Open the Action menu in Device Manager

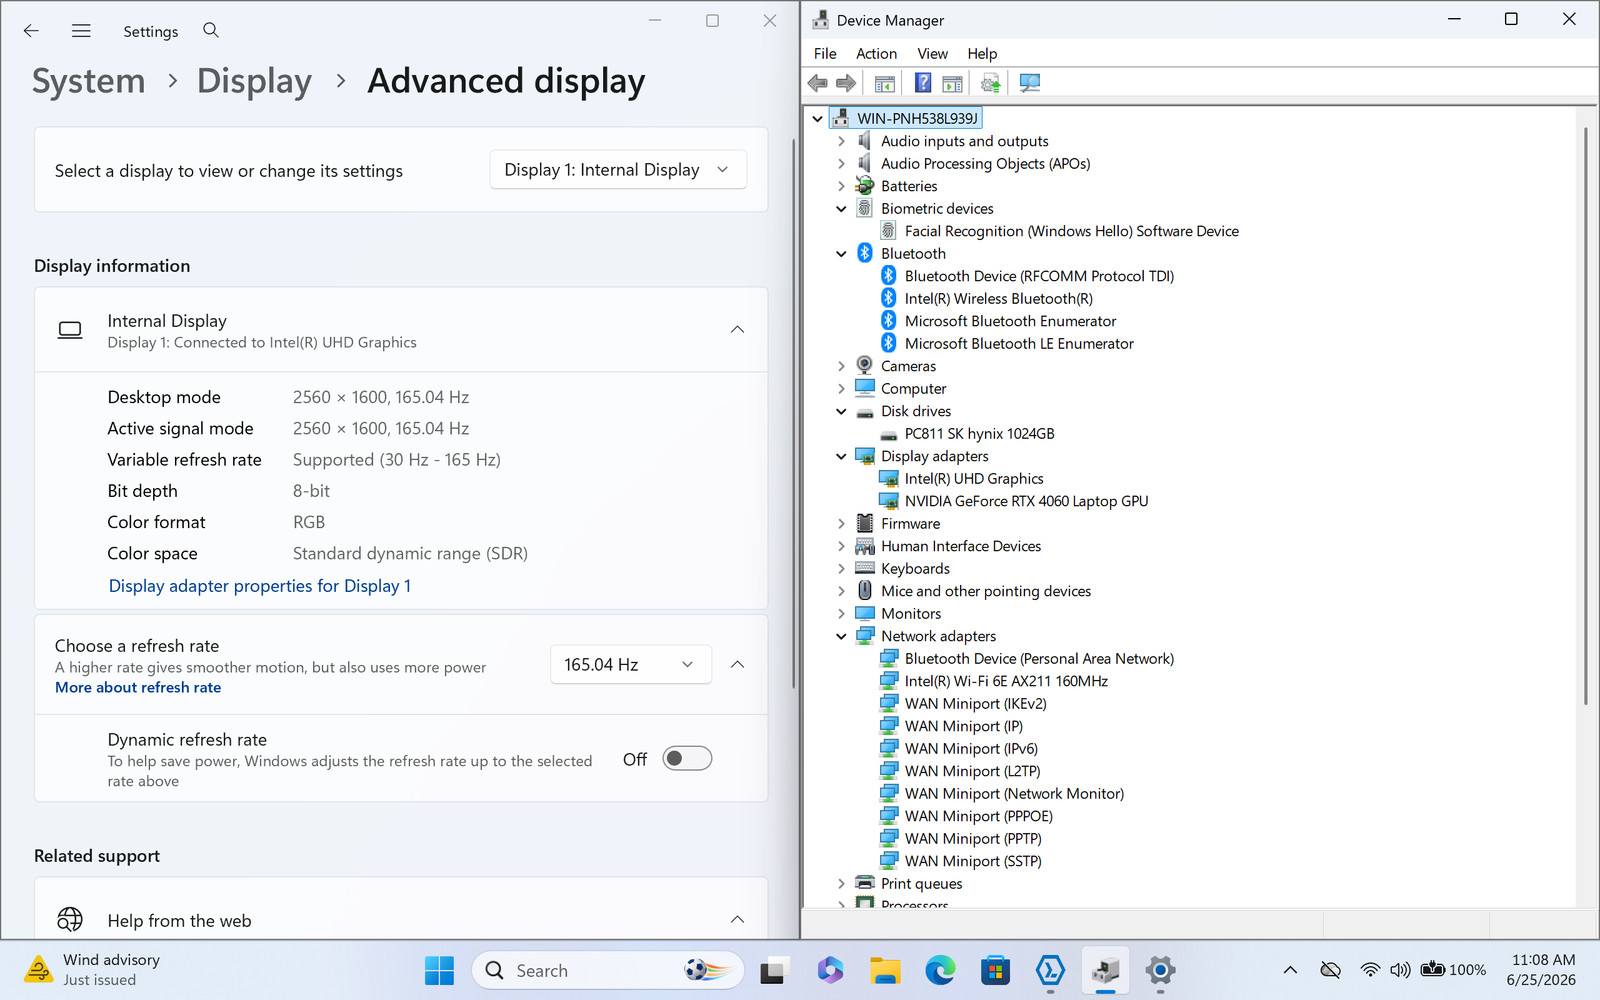876,54
